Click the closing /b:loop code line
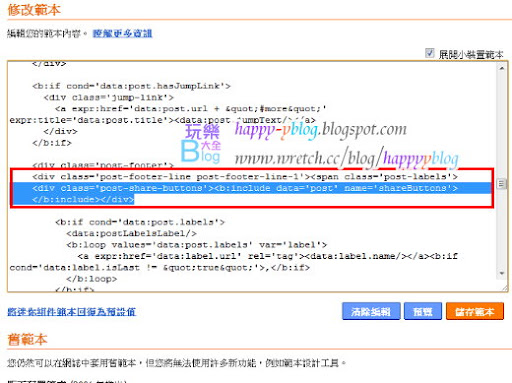The width and height of the screenshot is (512, 383). 92,279
